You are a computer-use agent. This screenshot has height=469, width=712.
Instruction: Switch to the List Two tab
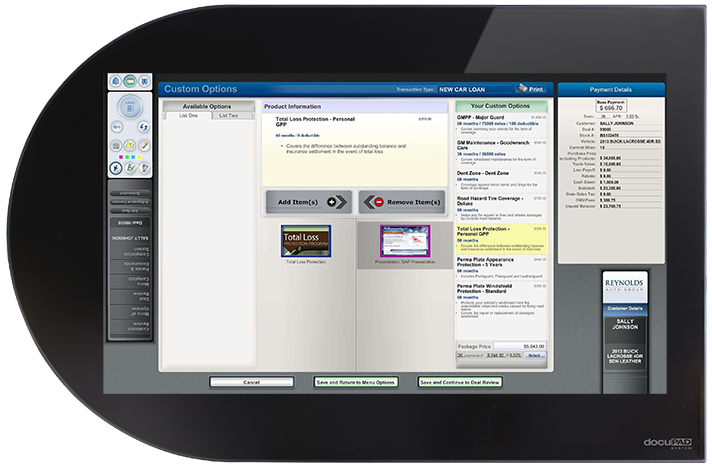(x=229, y=116)
